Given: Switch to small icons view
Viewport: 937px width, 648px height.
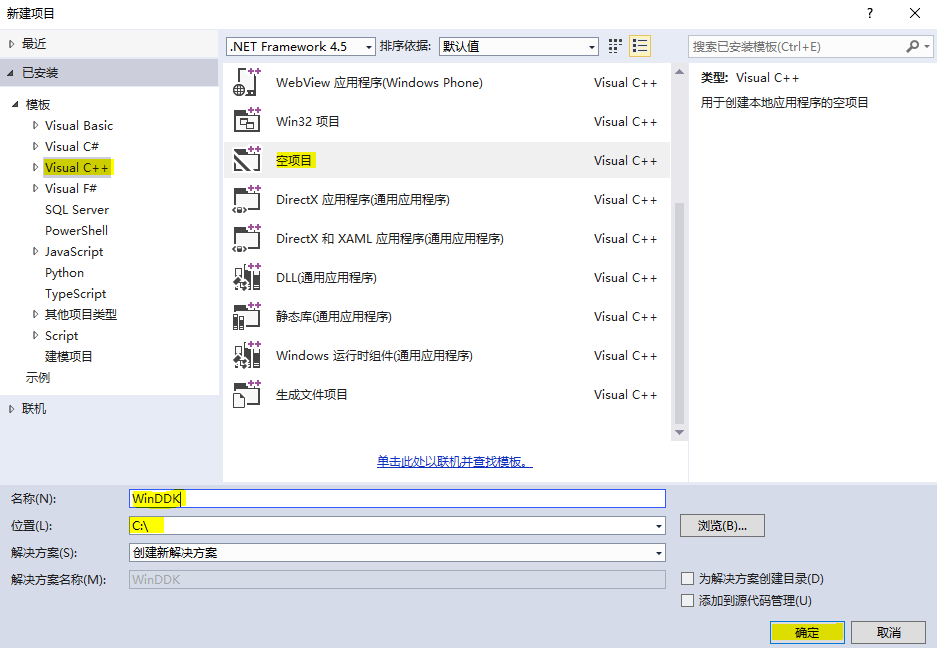Looking at the screenshot, I should pyautogui.click(x=615, y=46).
